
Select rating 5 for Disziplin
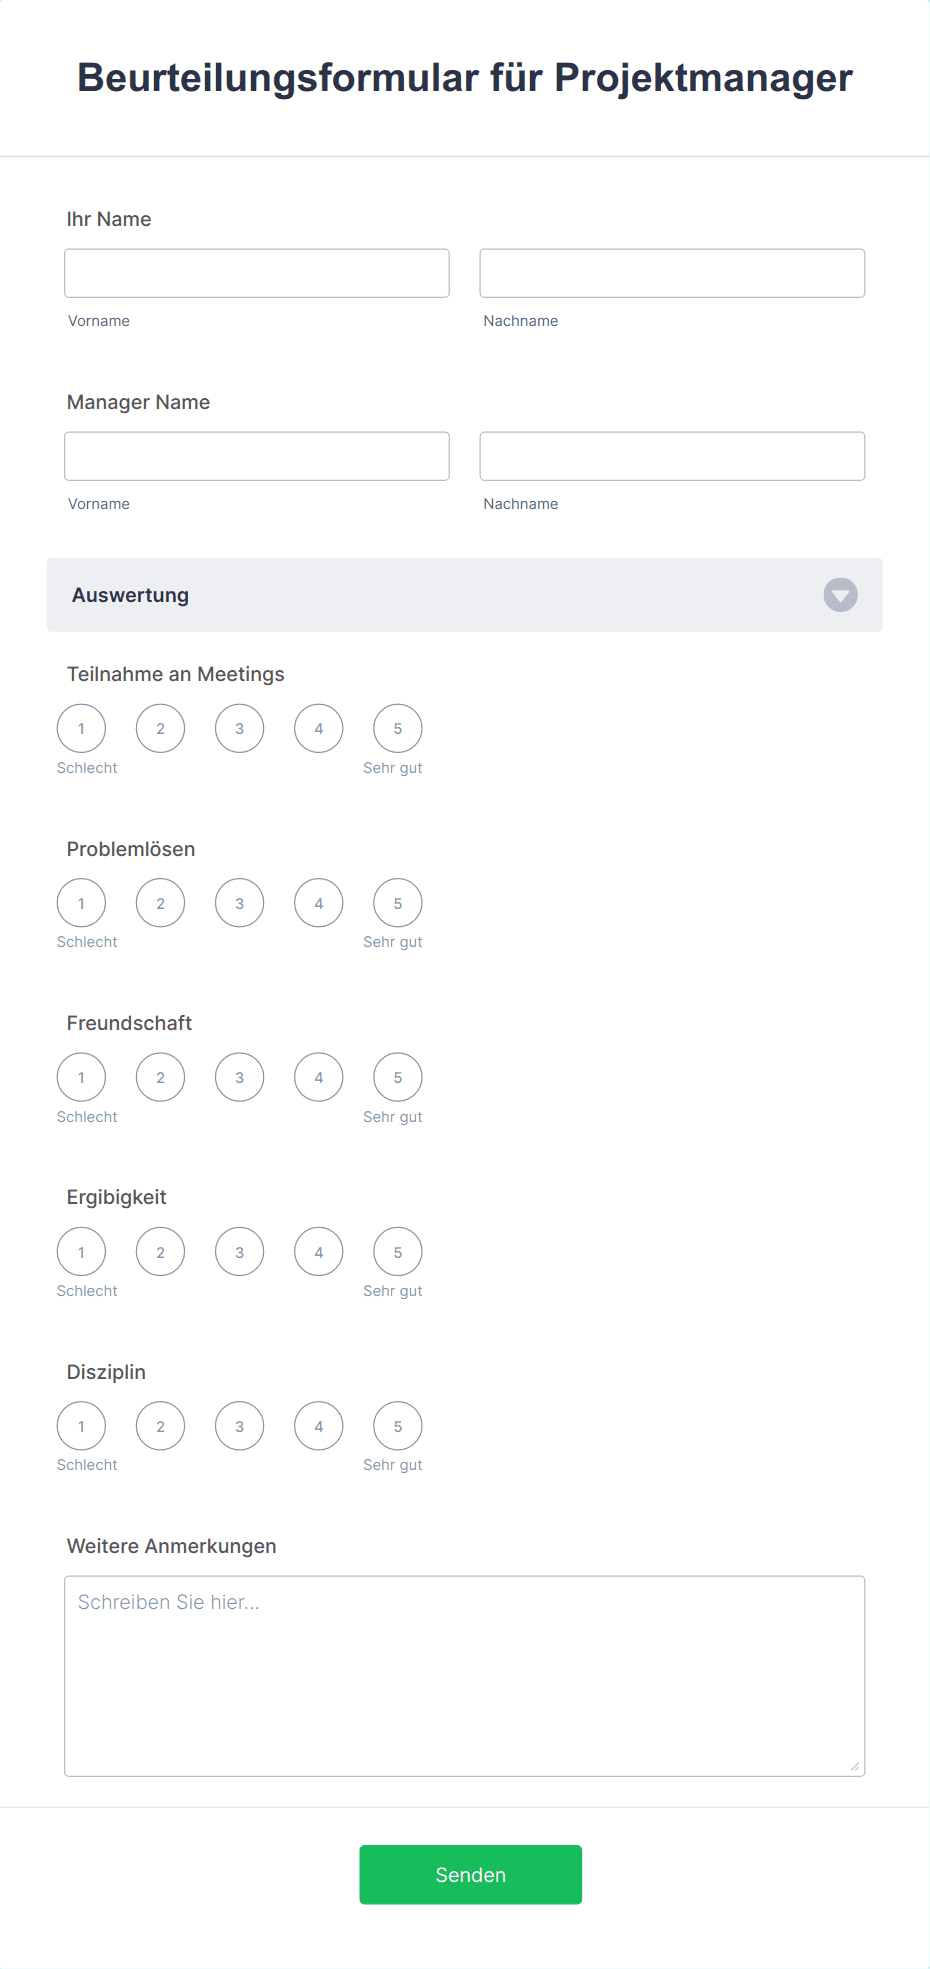(x=397, y=1427)
